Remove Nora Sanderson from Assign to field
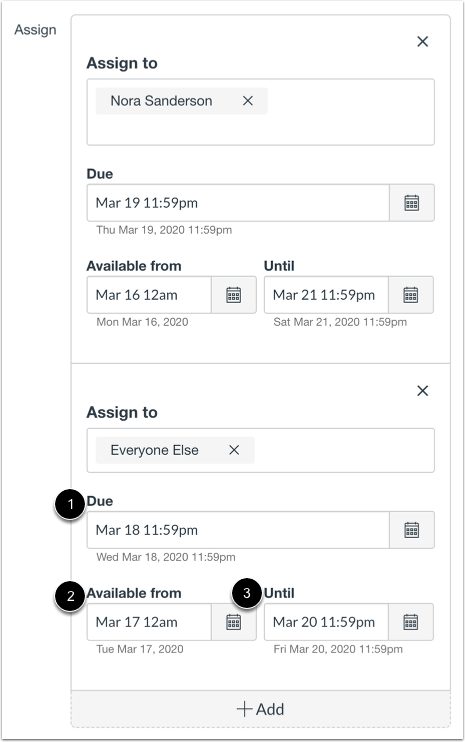This screenshot has width=465, height=742. point(248,101)
